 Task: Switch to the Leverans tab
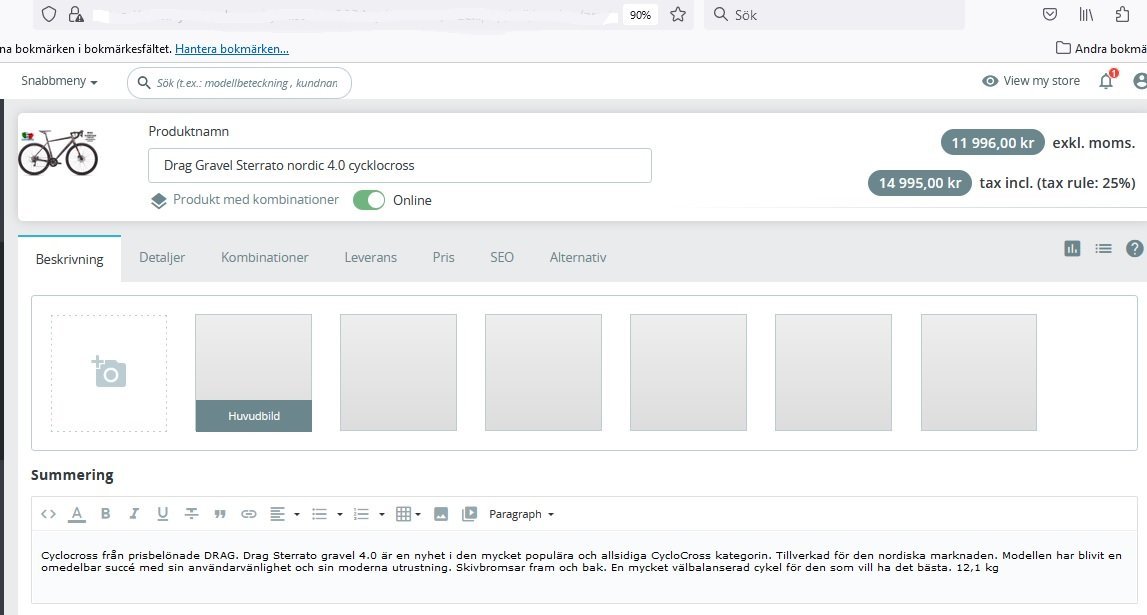(371, 257)
